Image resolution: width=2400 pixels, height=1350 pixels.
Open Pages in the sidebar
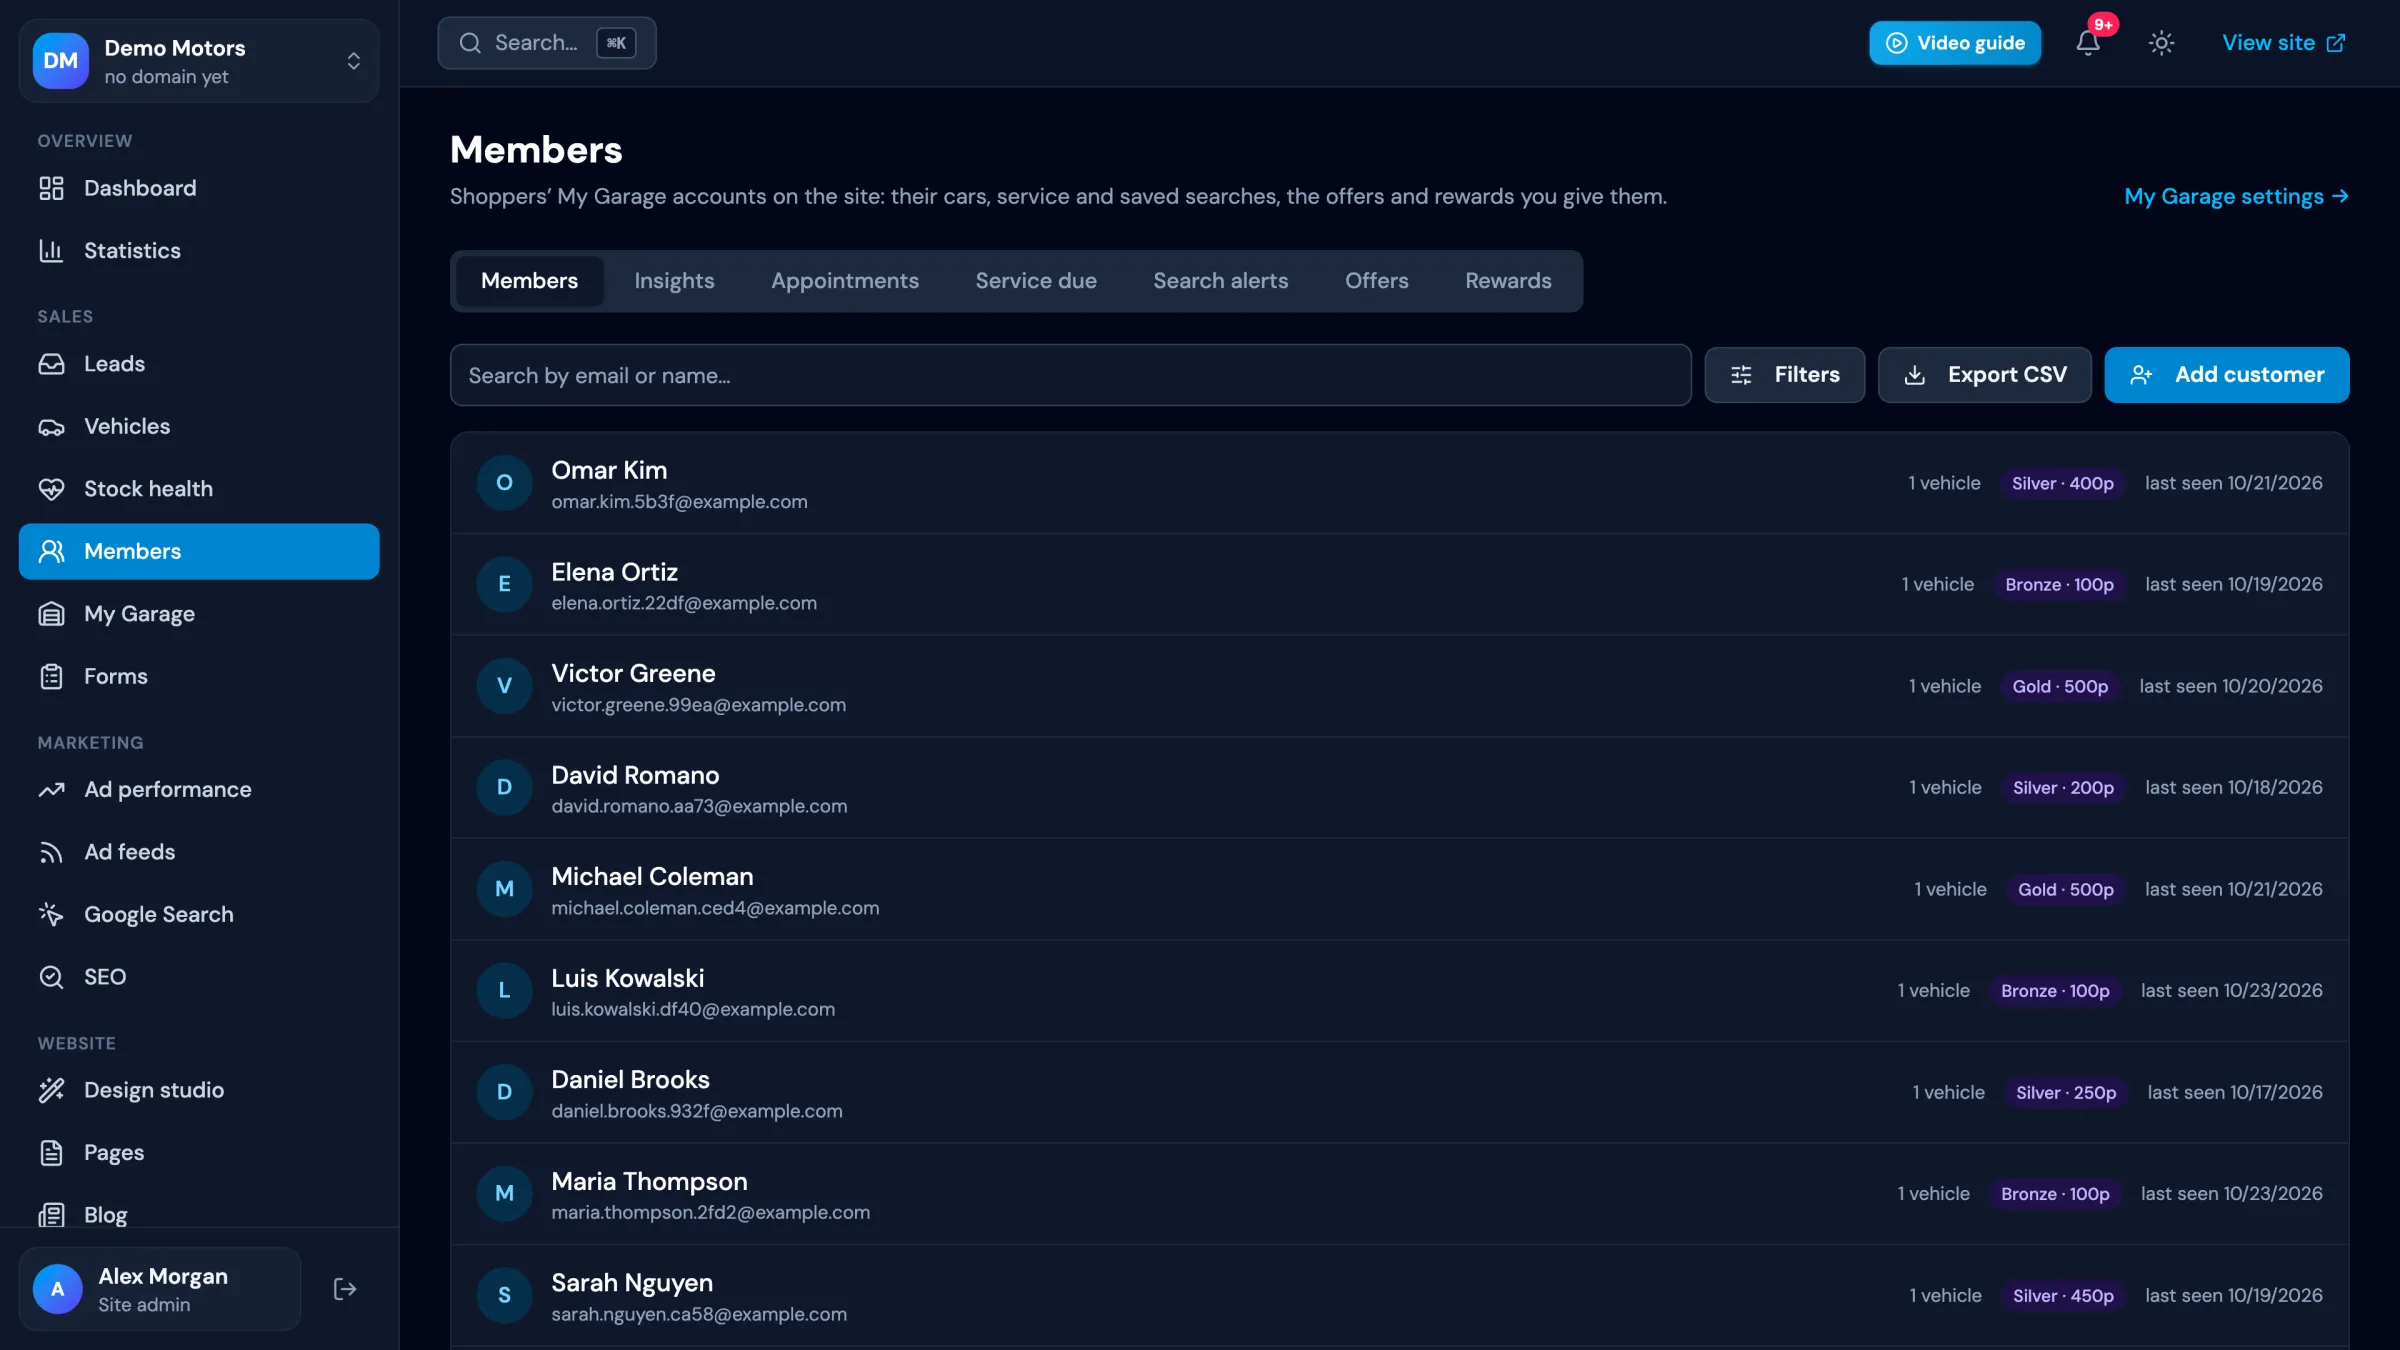(x=199, y=1153)
